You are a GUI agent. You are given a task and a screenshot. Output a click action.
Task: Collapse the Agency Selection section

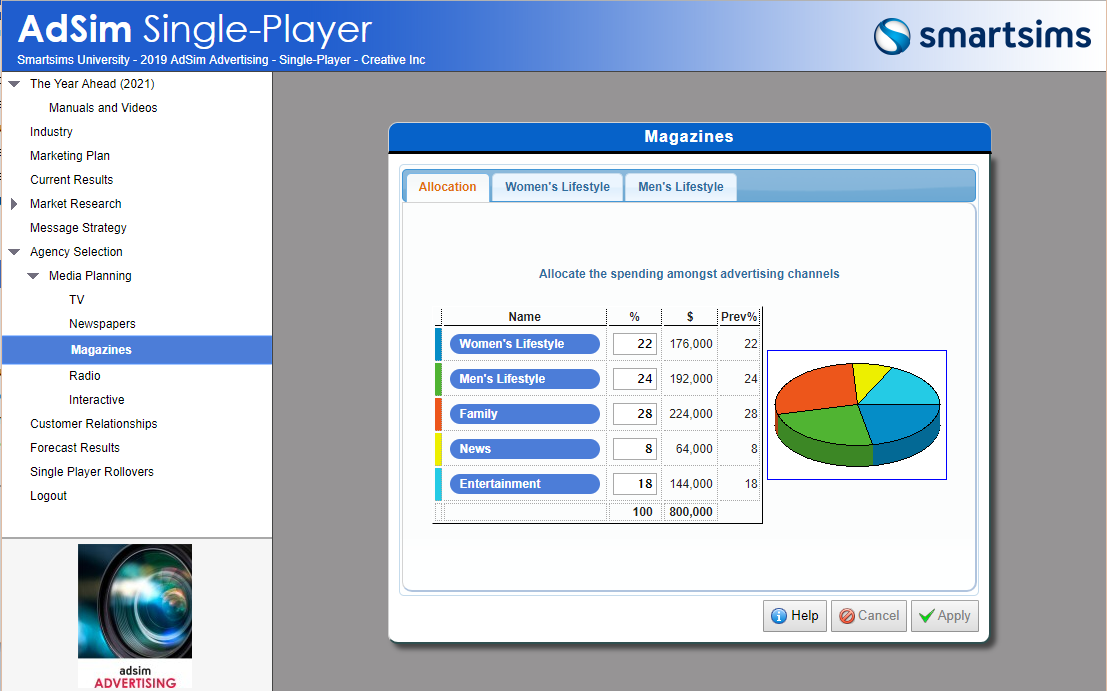coord(14,252)
